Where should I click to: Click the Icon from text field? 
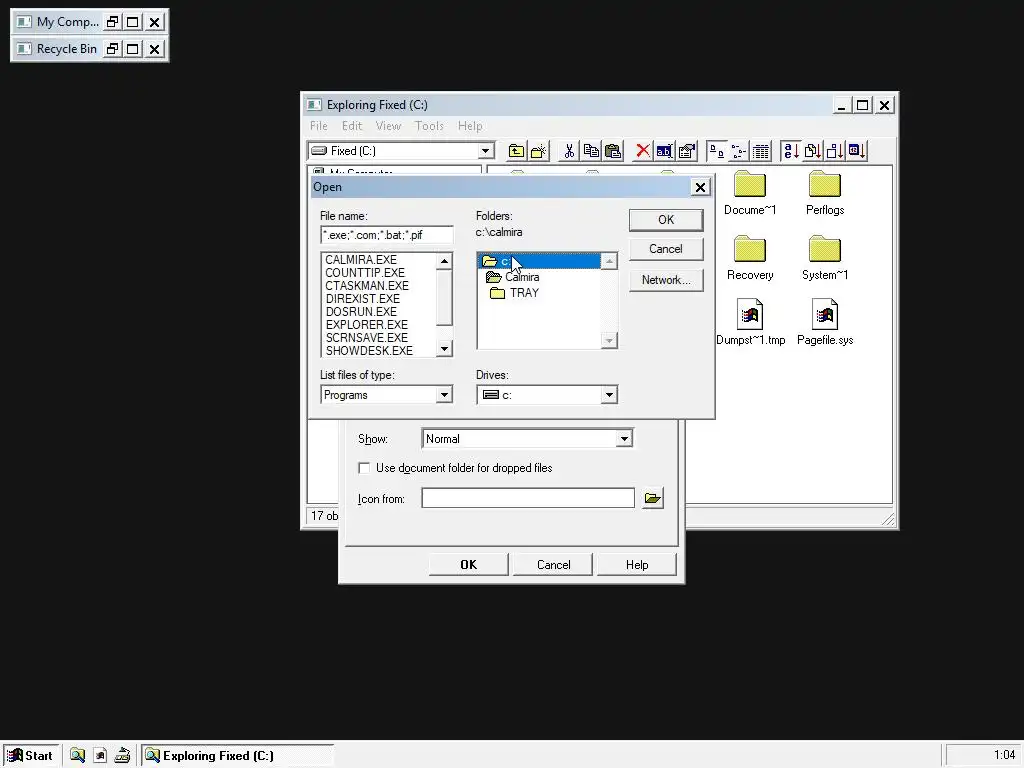pos(528,498)
